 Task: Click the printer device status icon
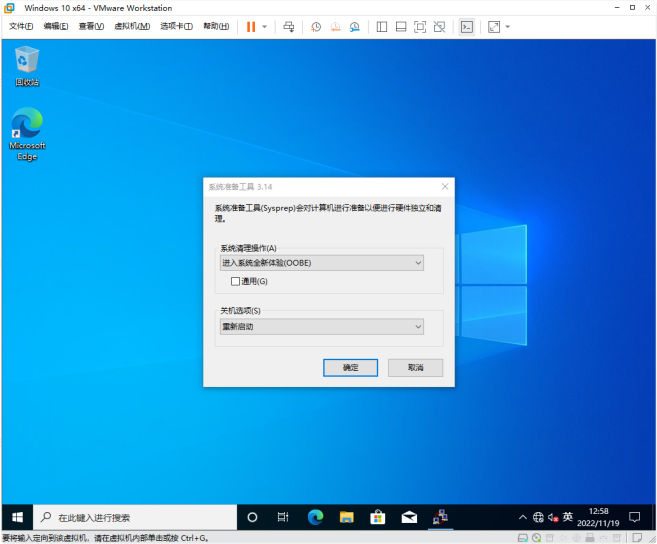coord(590,538)
